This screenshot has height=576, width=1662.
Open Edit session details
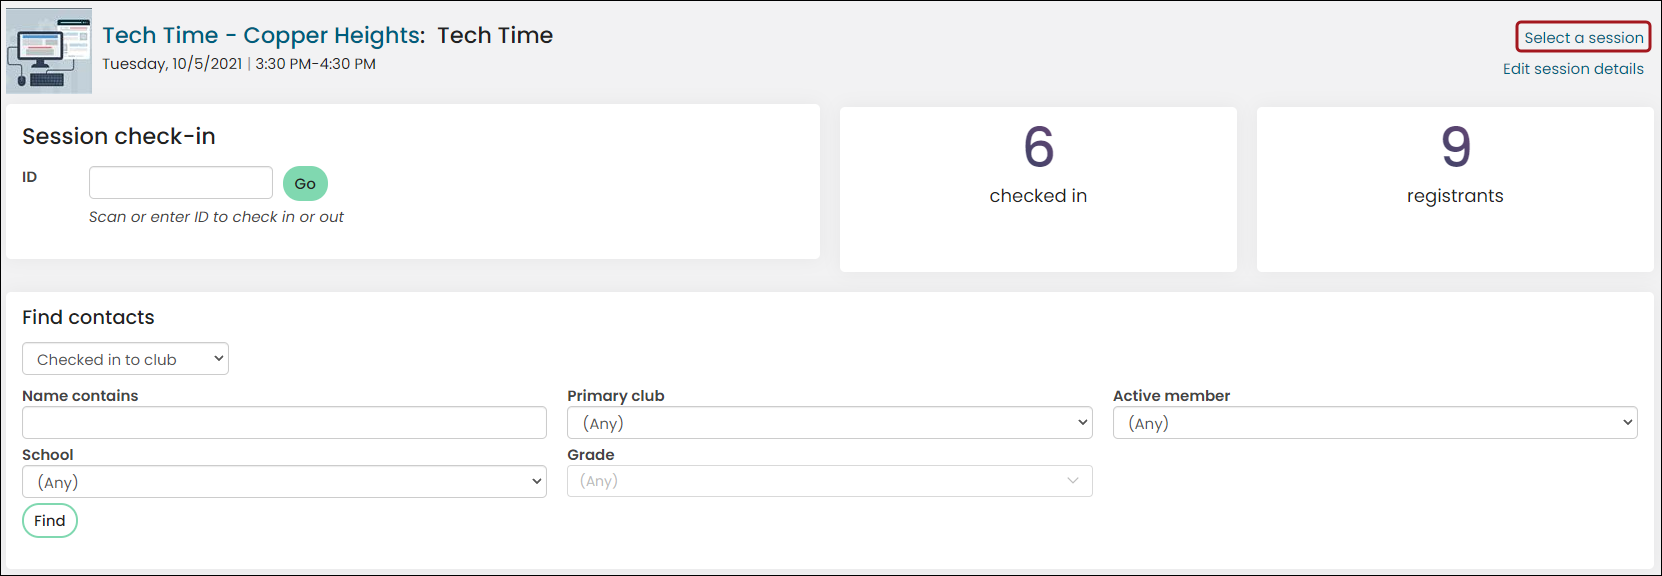coord(1573,69)
